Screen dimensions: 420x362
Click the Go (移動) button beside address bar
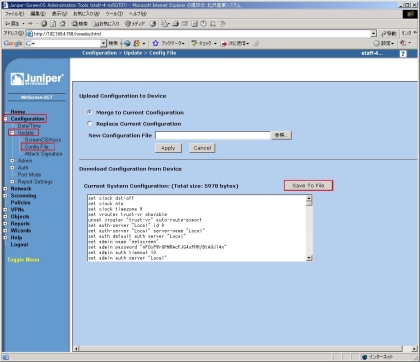(x=389, y=34)
